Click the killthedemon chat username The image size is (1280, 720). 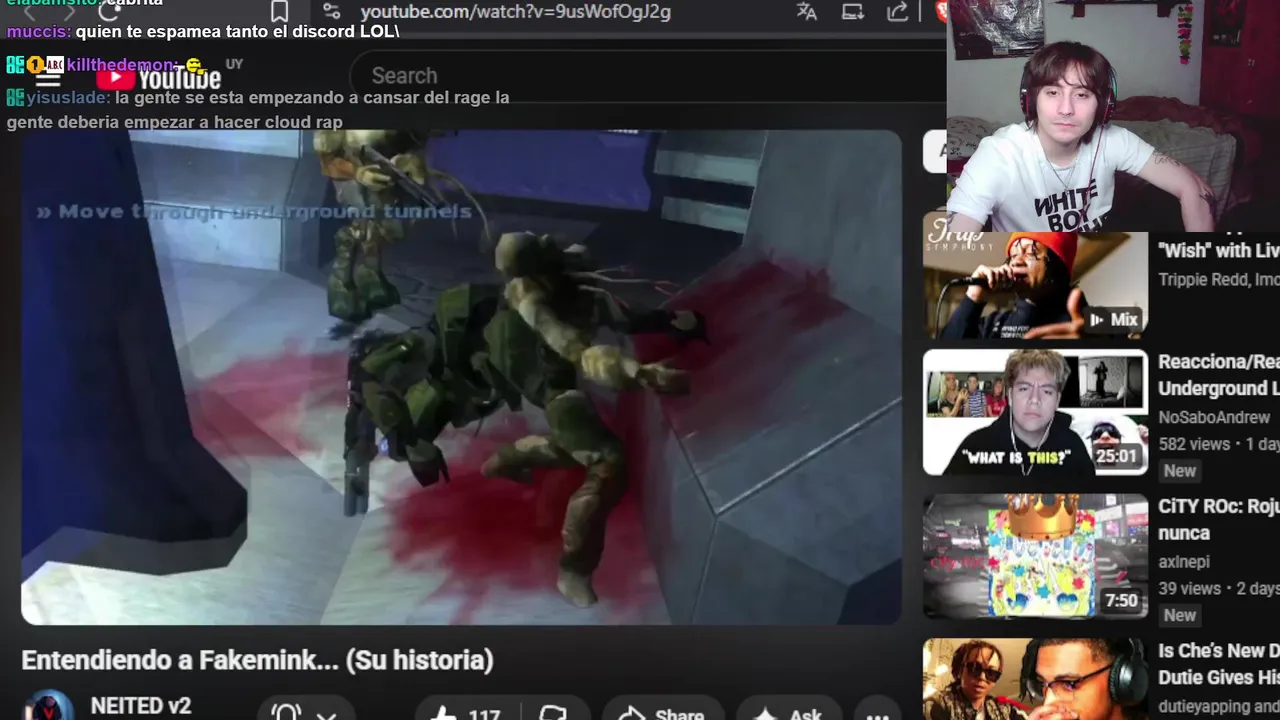pyautogui.click(x=121, y=65)
